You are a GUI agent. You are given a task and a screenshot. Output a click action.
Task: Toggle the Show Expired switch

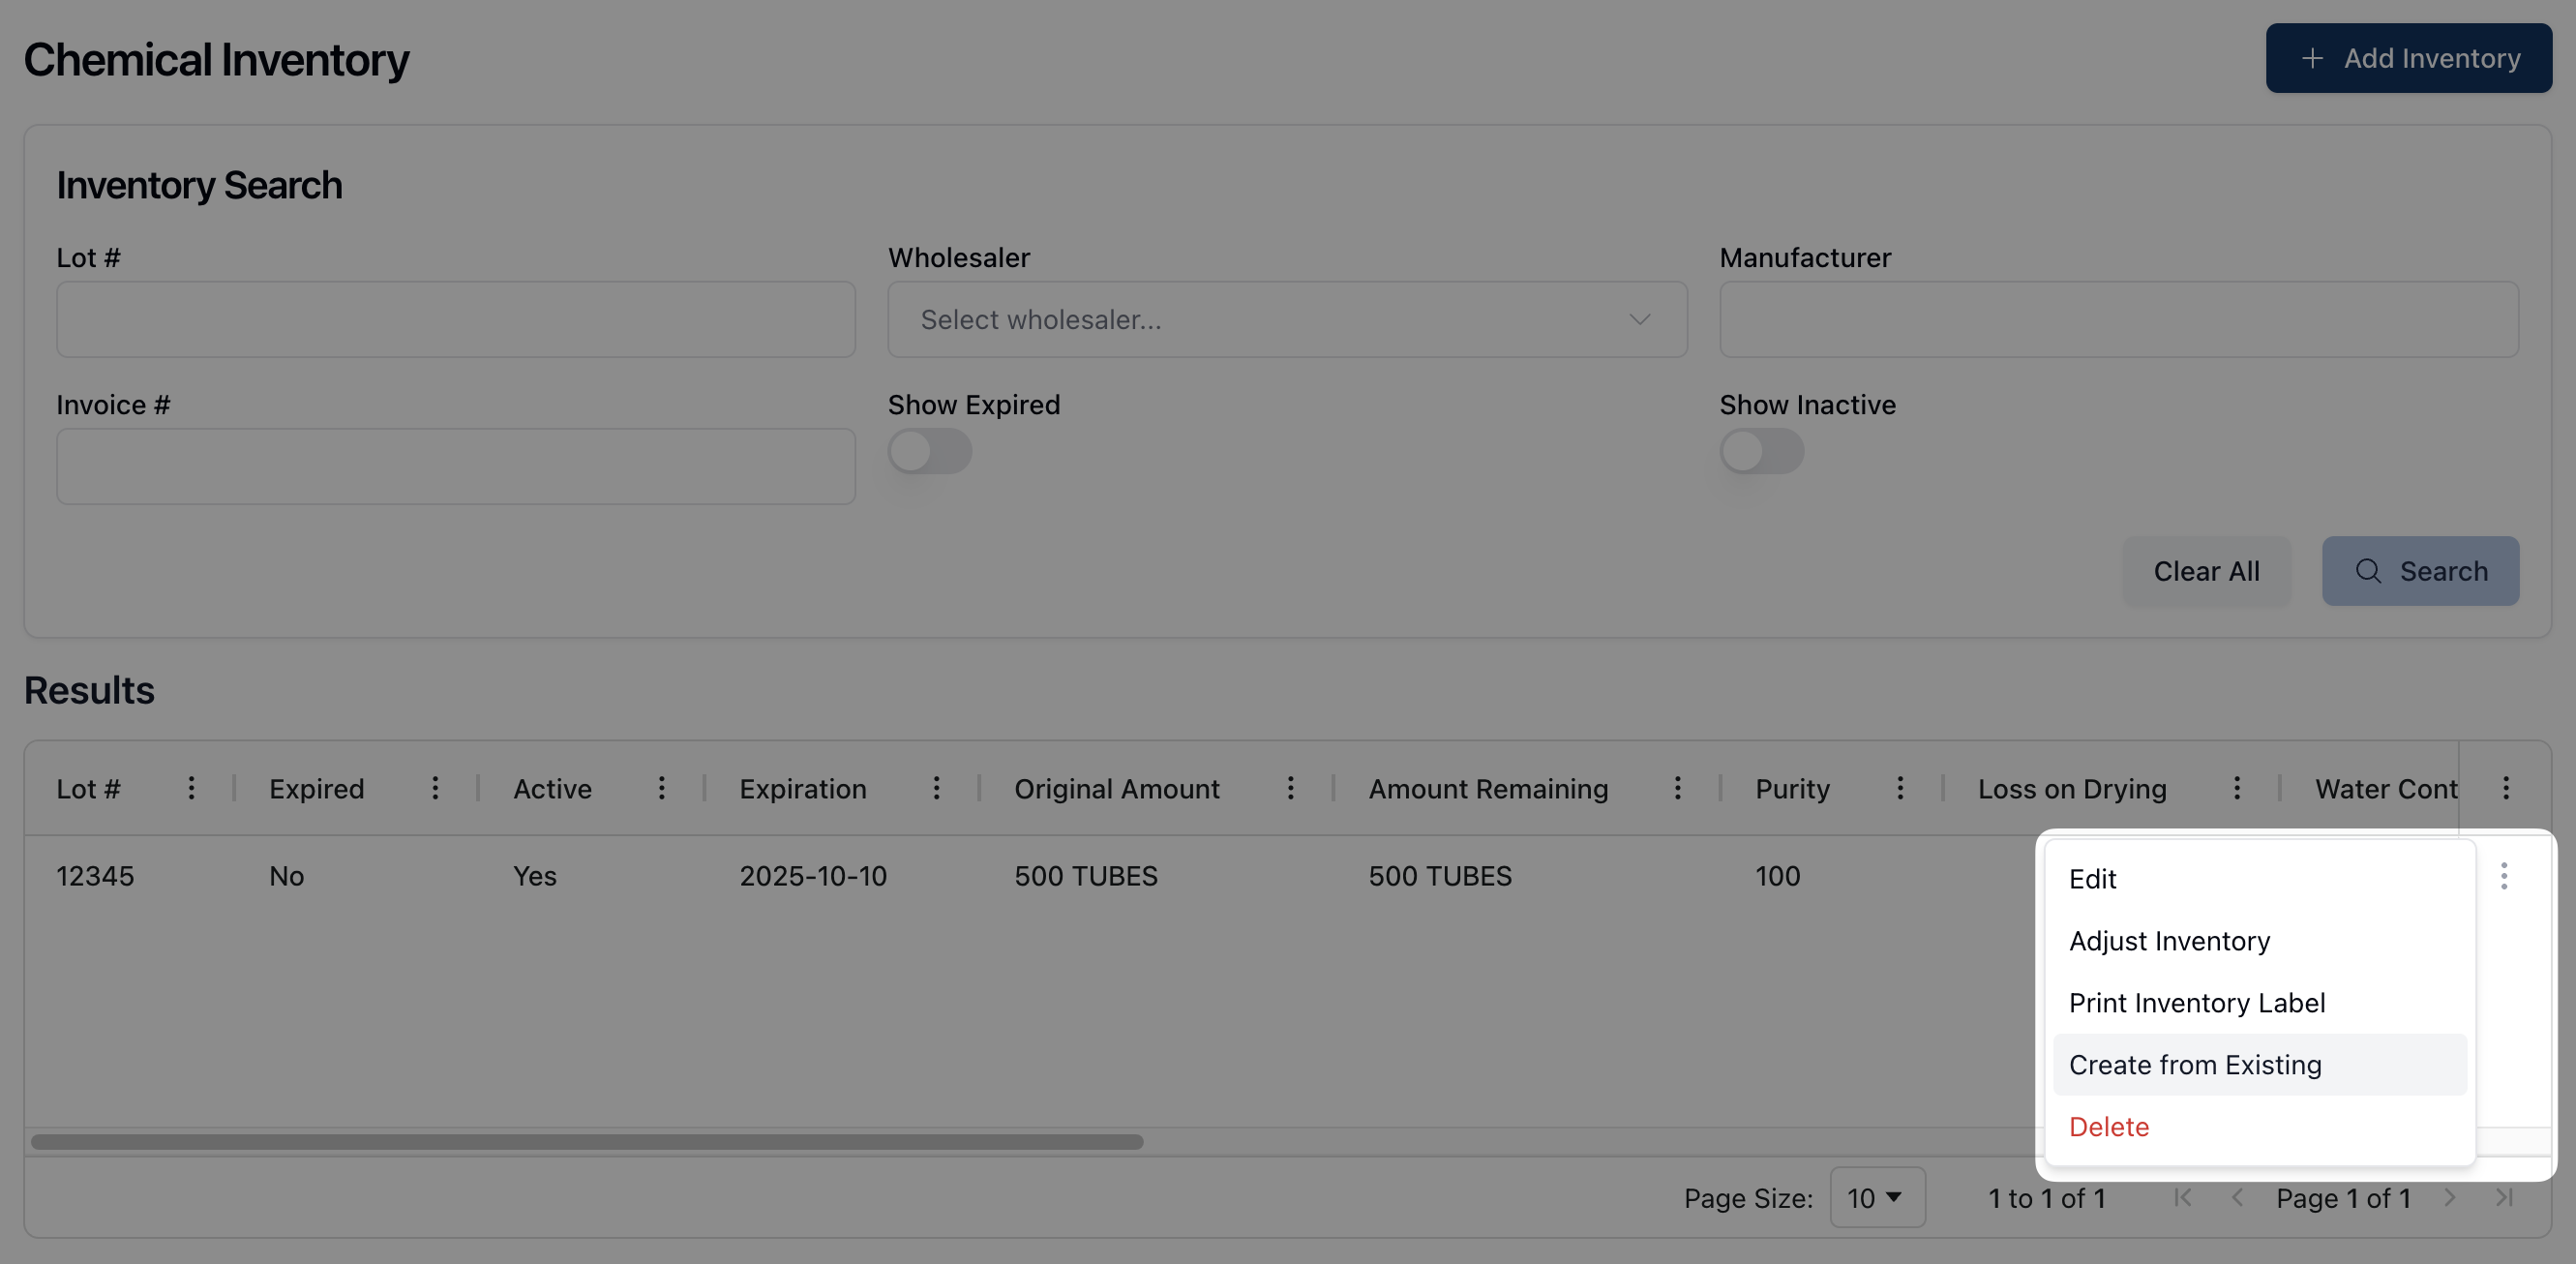[x=930, y=452]
